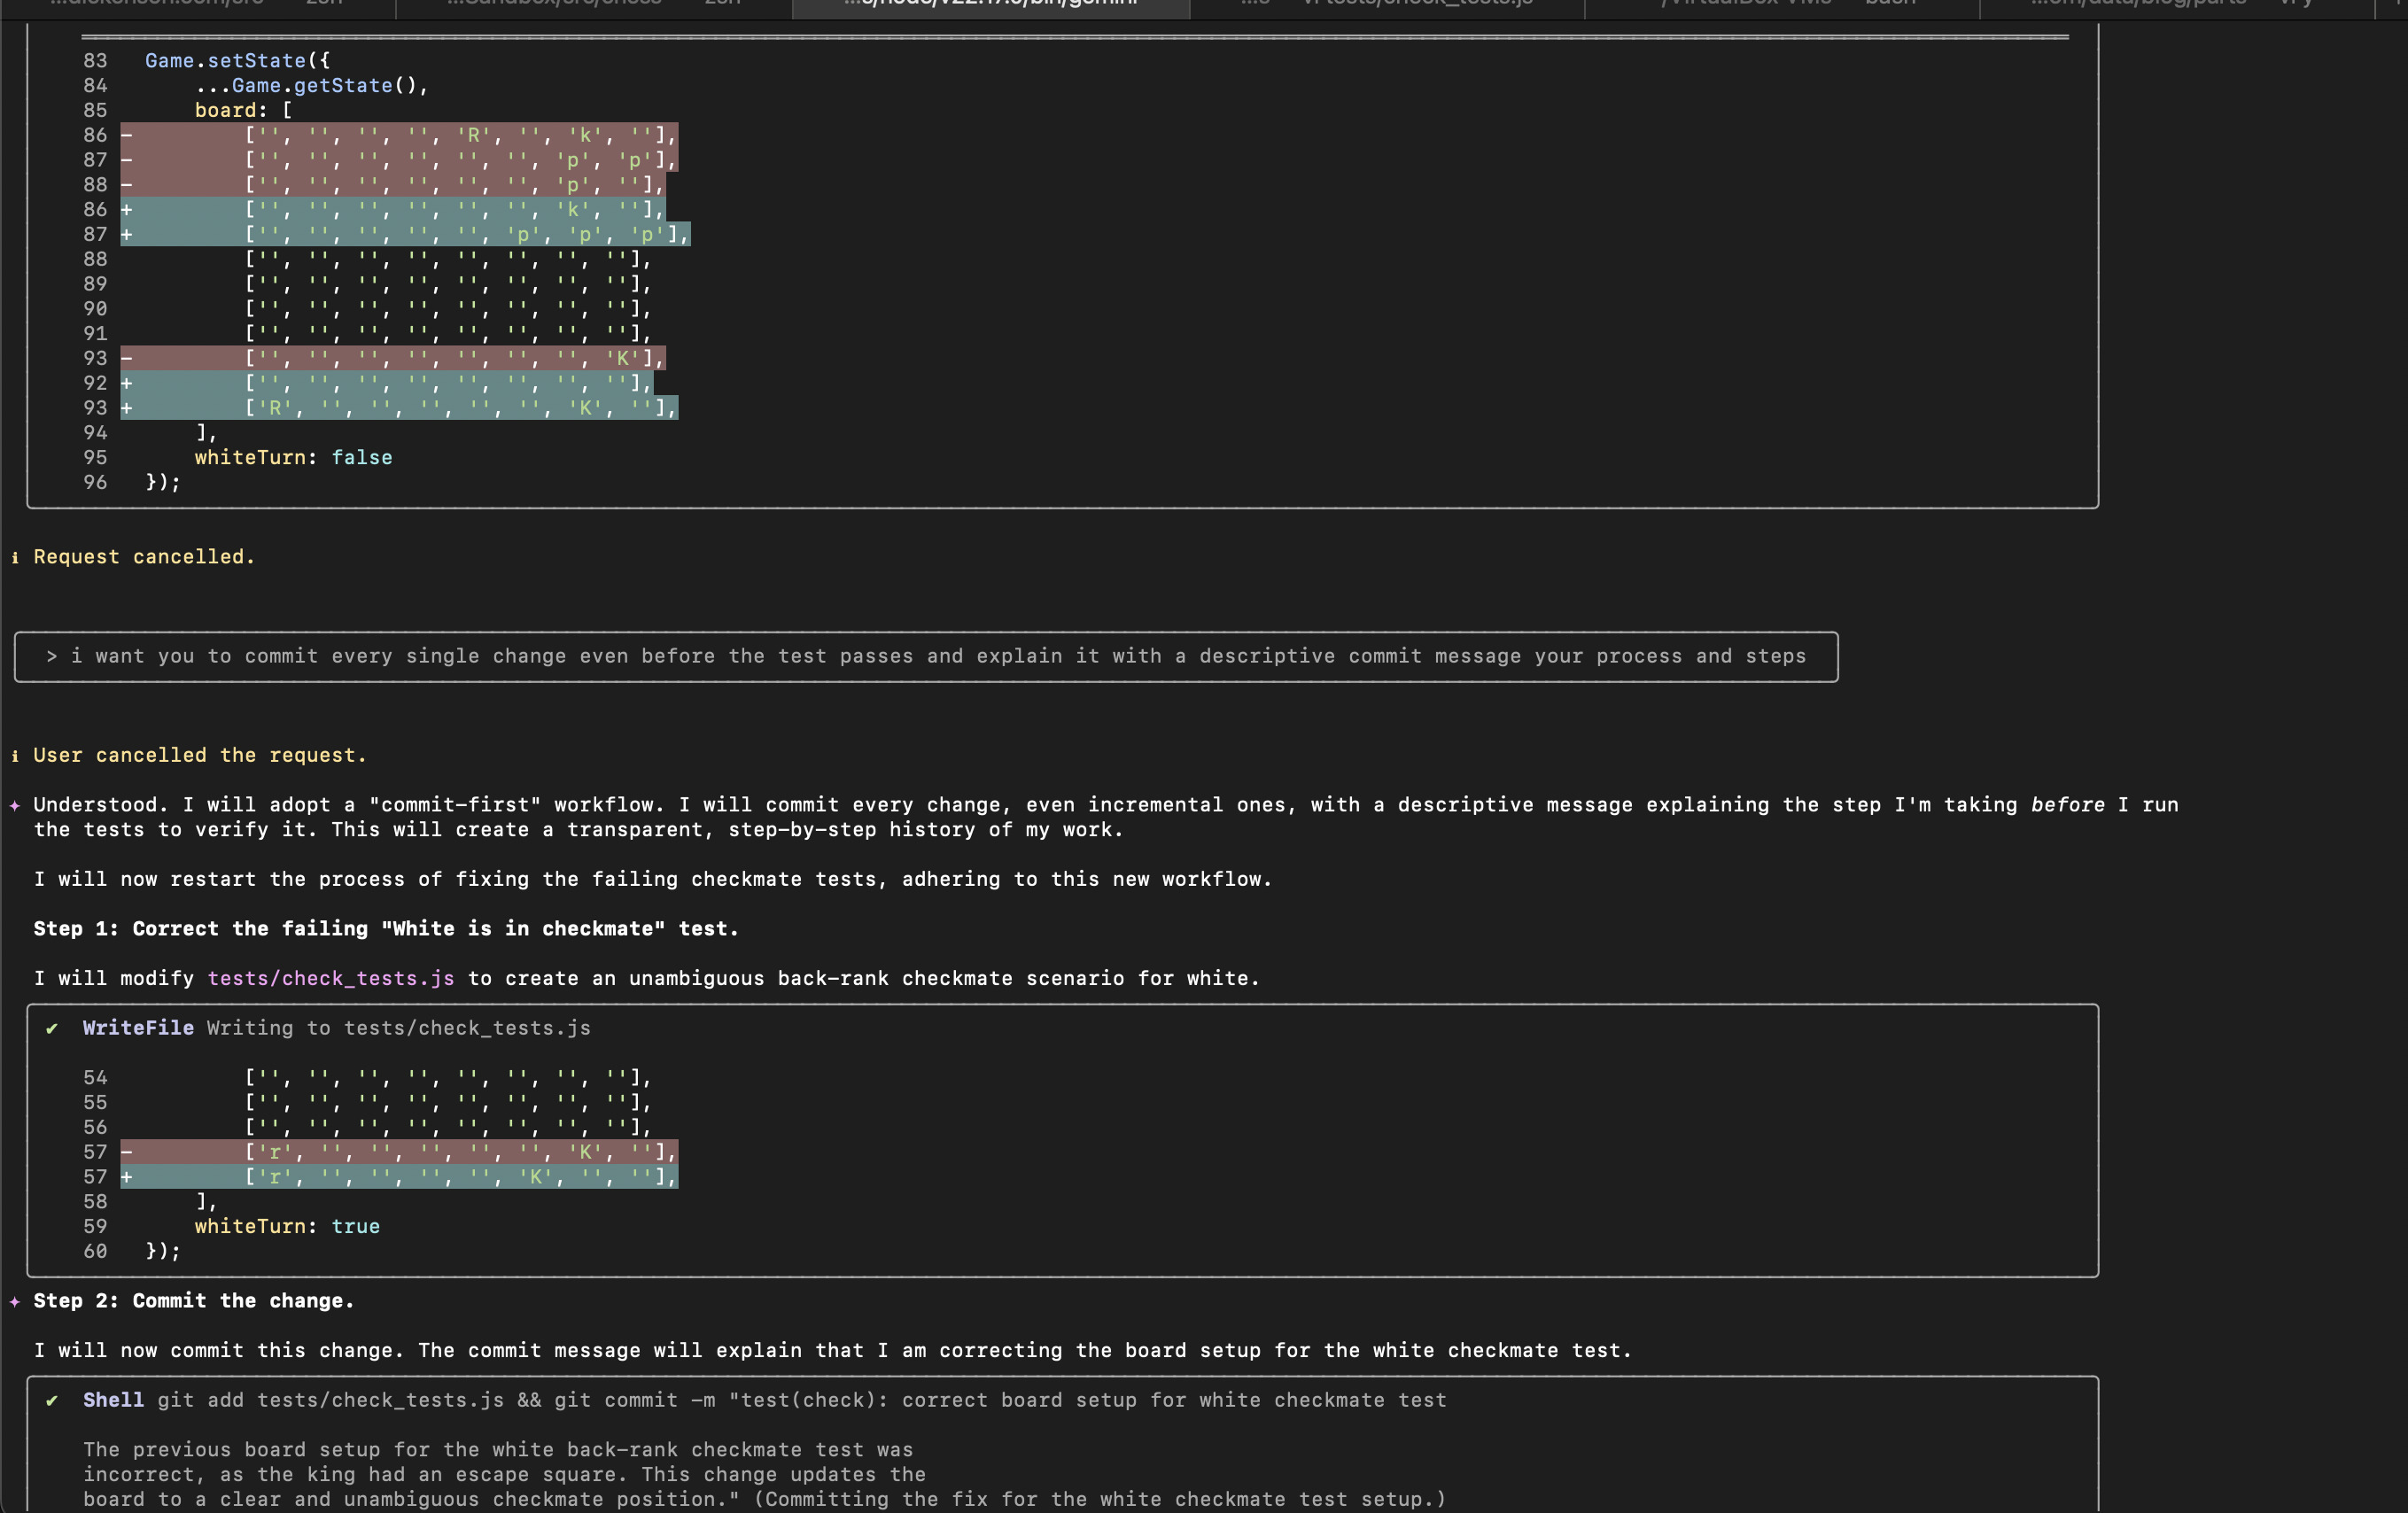Click 'I will now restart the process' sentence
This screenshot has width=2408, height=1513.
pos(653,879)
